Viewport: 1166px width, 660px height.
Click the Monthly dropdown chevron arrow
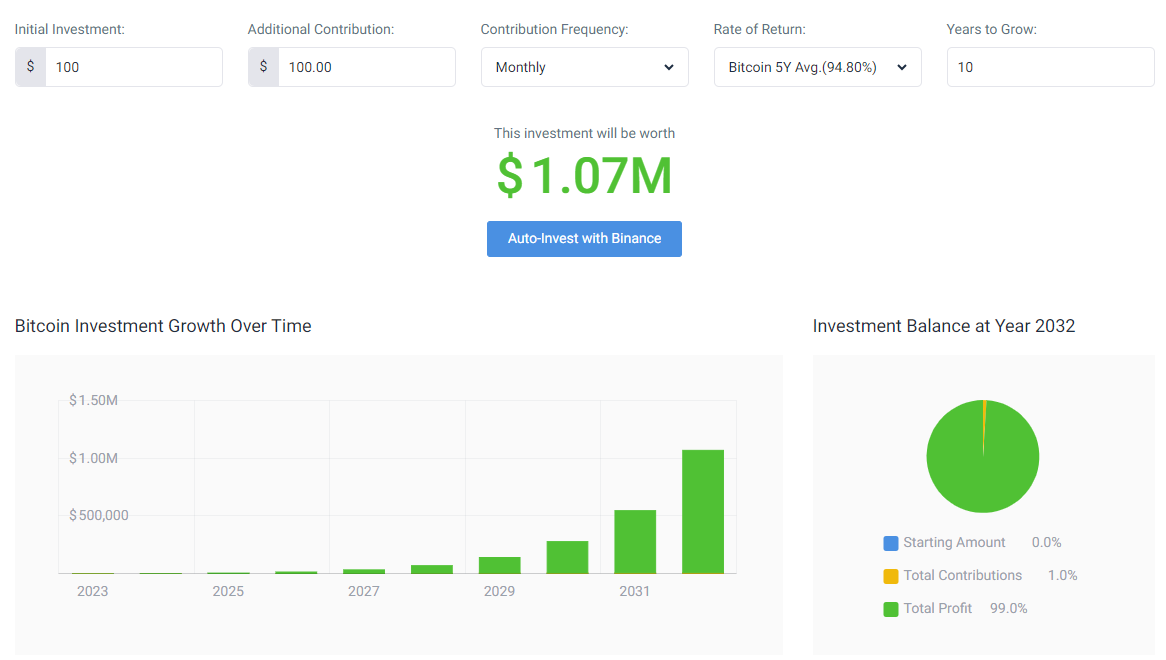click(x=669, y=68)
